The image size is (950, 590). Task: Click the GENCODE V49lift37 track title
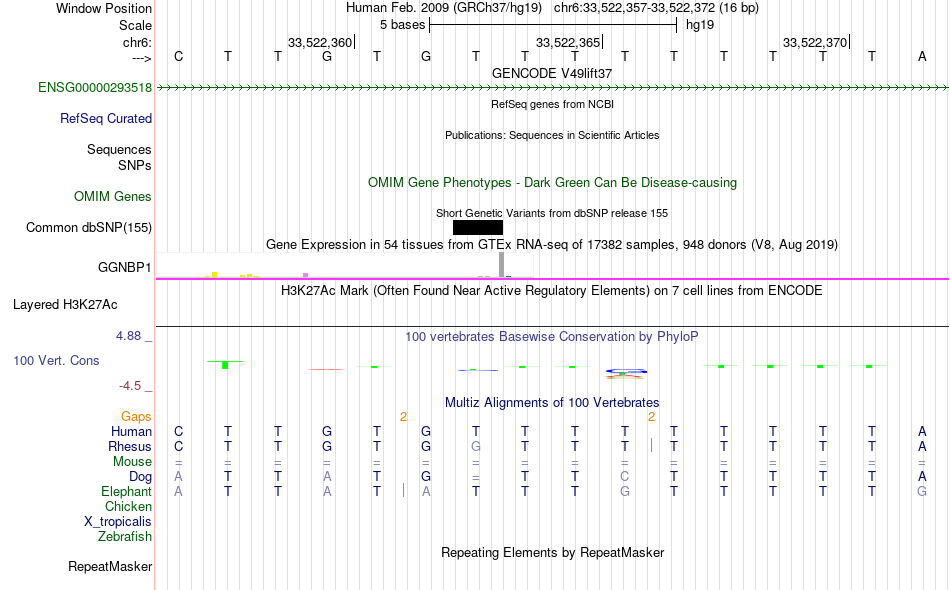[x=552, y=73]
